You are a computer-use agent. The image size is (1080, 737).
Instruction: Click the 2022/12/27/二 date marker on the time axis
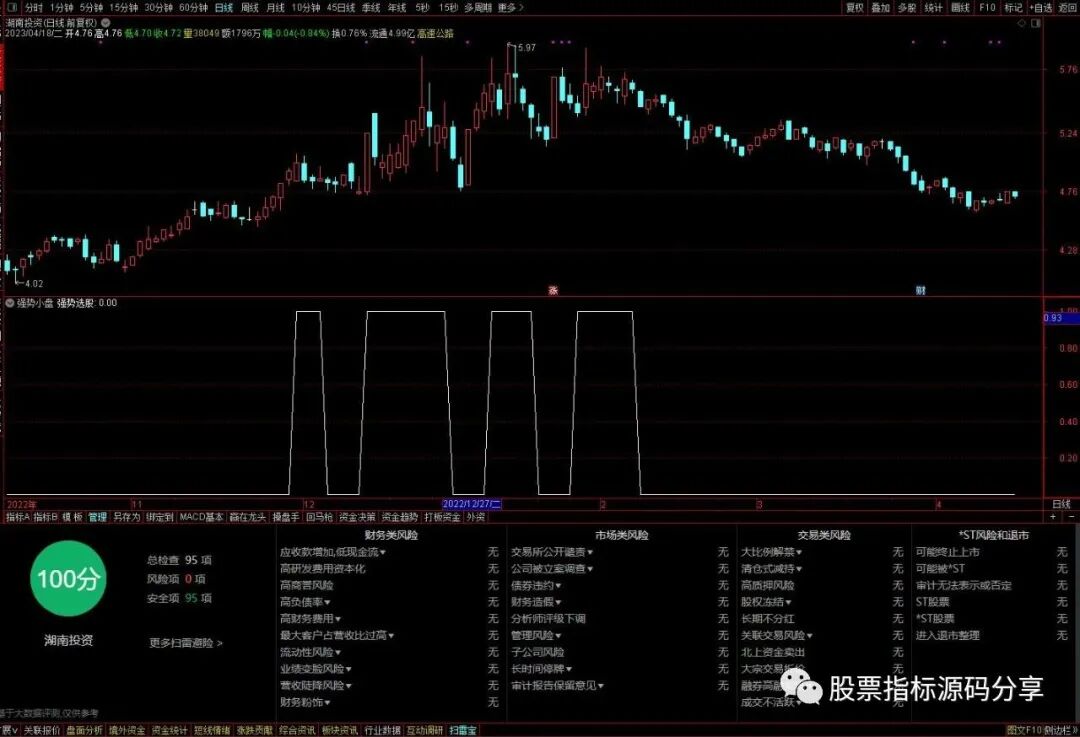472,504
